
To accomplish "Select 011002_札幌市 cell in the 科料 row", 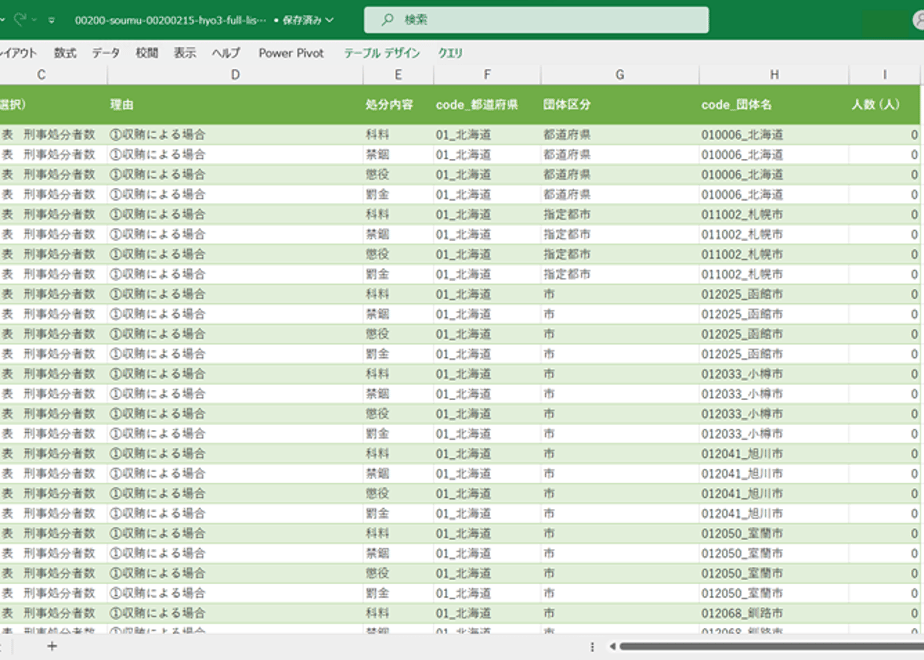I will pyautogui.click(x=774, y=214).
